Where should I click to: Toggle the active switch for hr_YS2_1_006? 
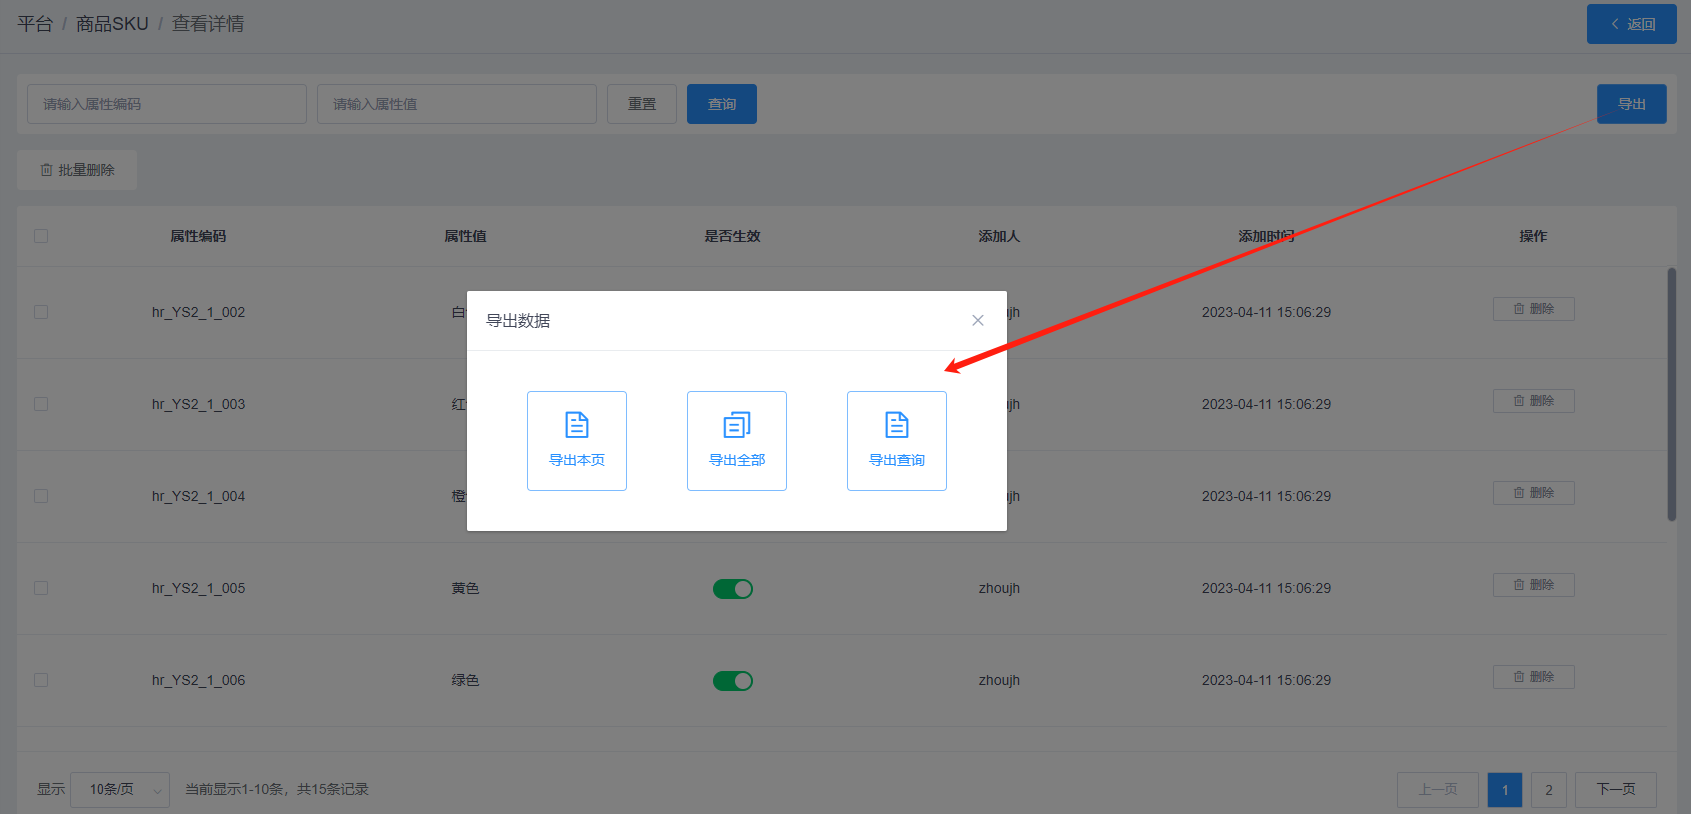point(733,681)
